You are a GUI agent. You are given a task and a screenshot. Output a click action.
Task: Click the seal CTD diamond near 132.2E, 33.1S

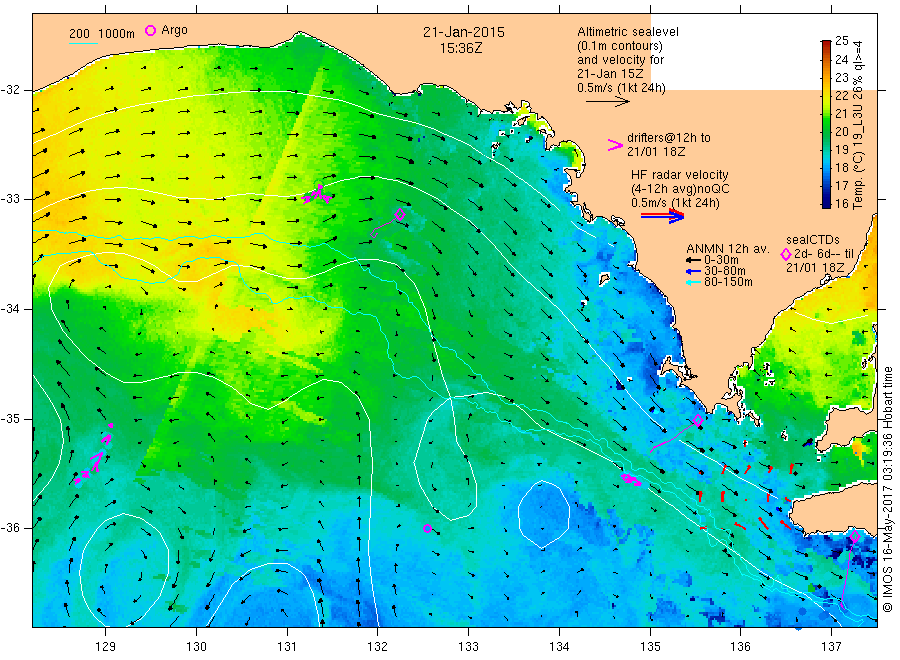(400, 215)
